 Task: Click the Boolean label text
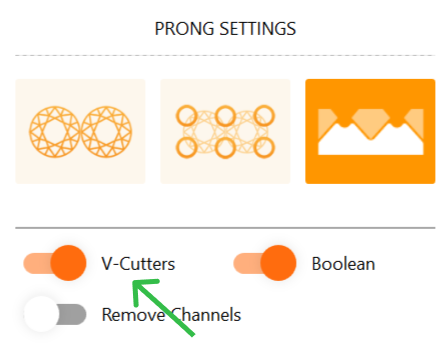[343, 264]
